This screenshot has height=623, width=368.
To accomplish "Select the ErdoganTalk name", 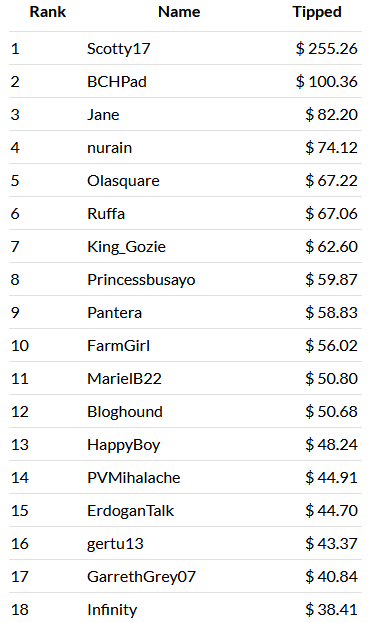I will 130,511.
